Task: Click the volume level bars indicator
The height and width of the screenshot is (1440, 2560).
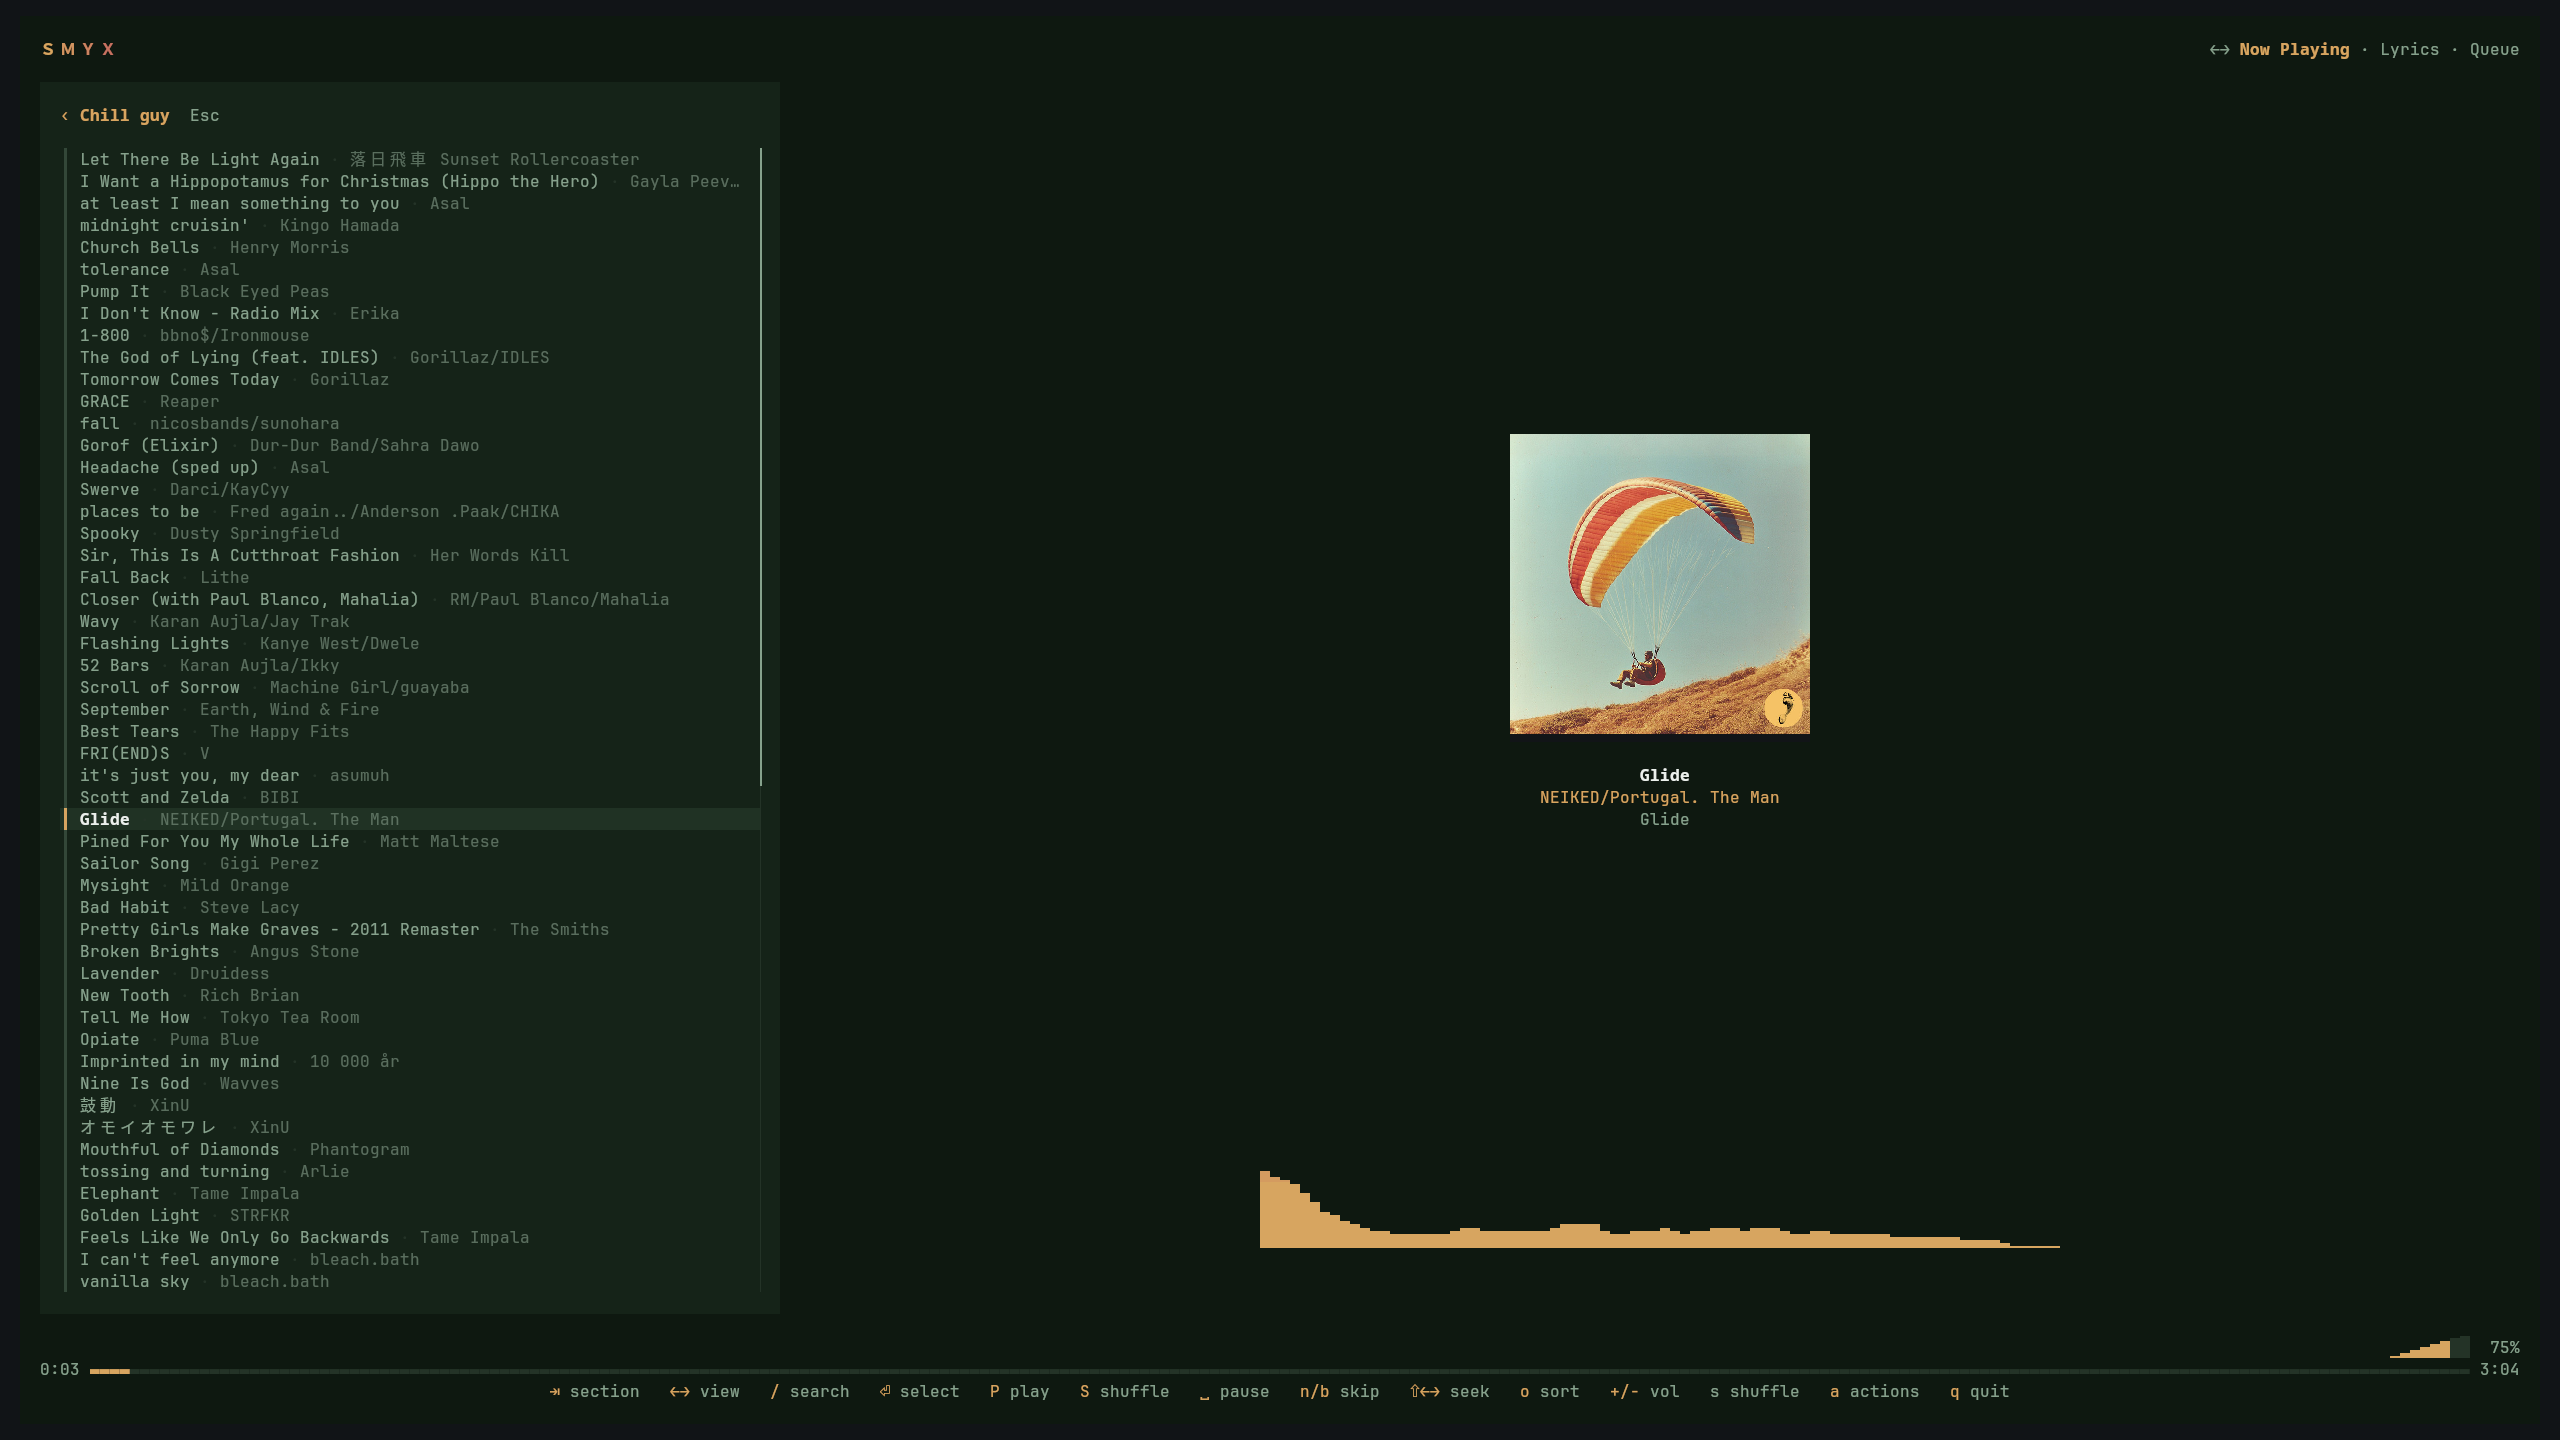Action: point(2429,1347)
